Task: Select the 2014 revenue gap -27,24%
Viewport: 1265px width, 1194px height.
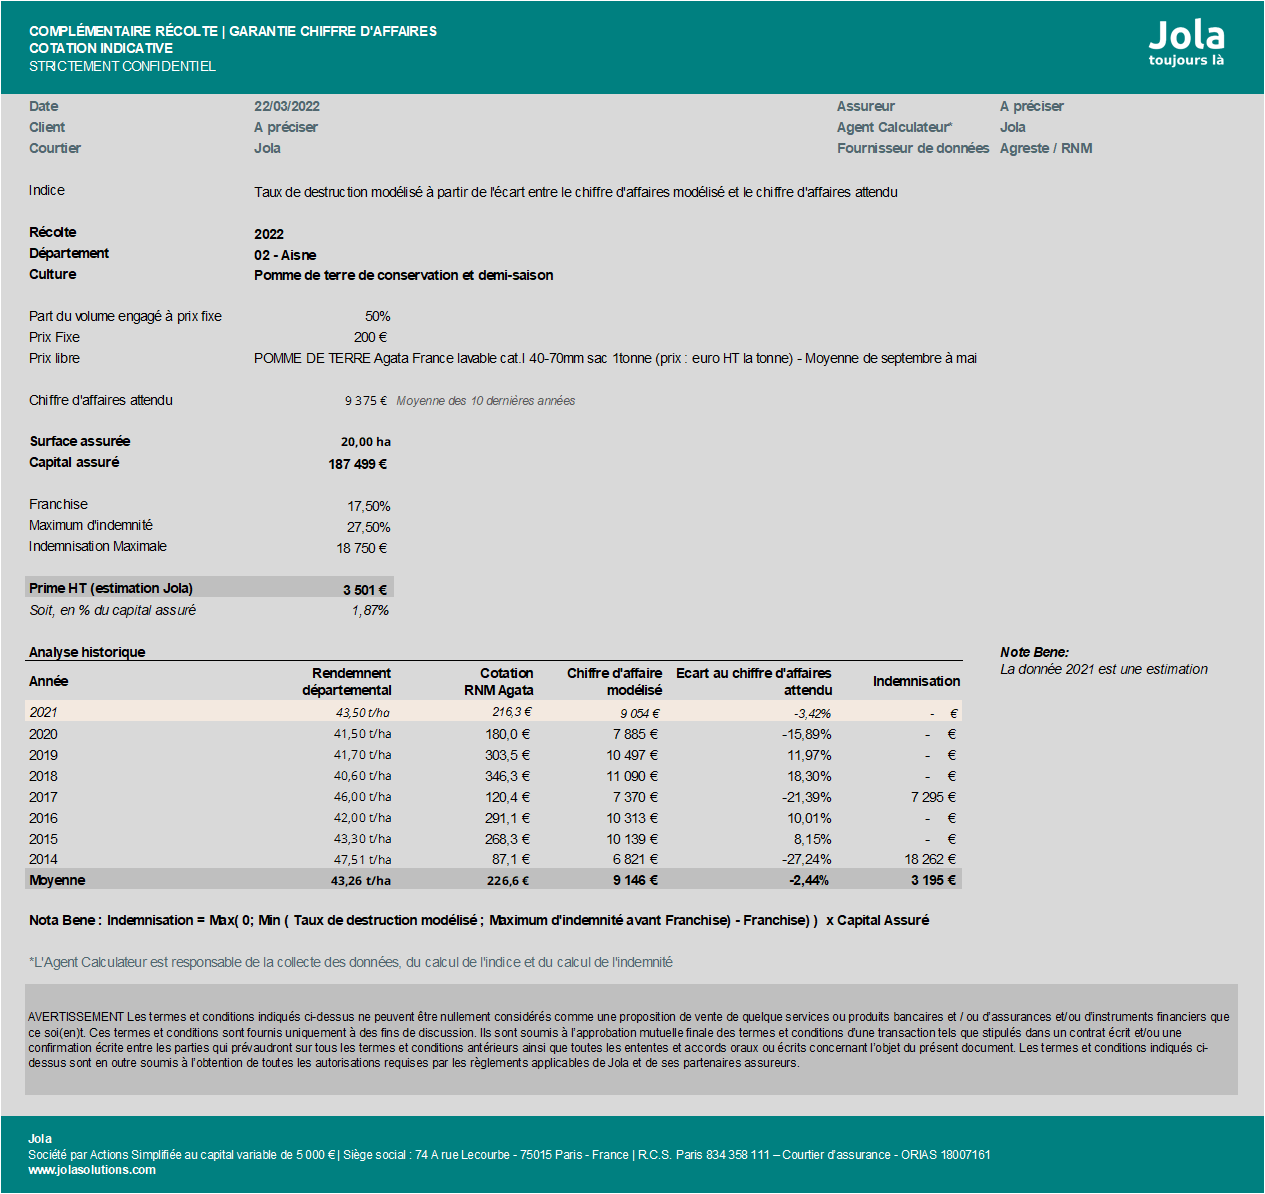Action: pyautogui.click(x=807, y=859)
